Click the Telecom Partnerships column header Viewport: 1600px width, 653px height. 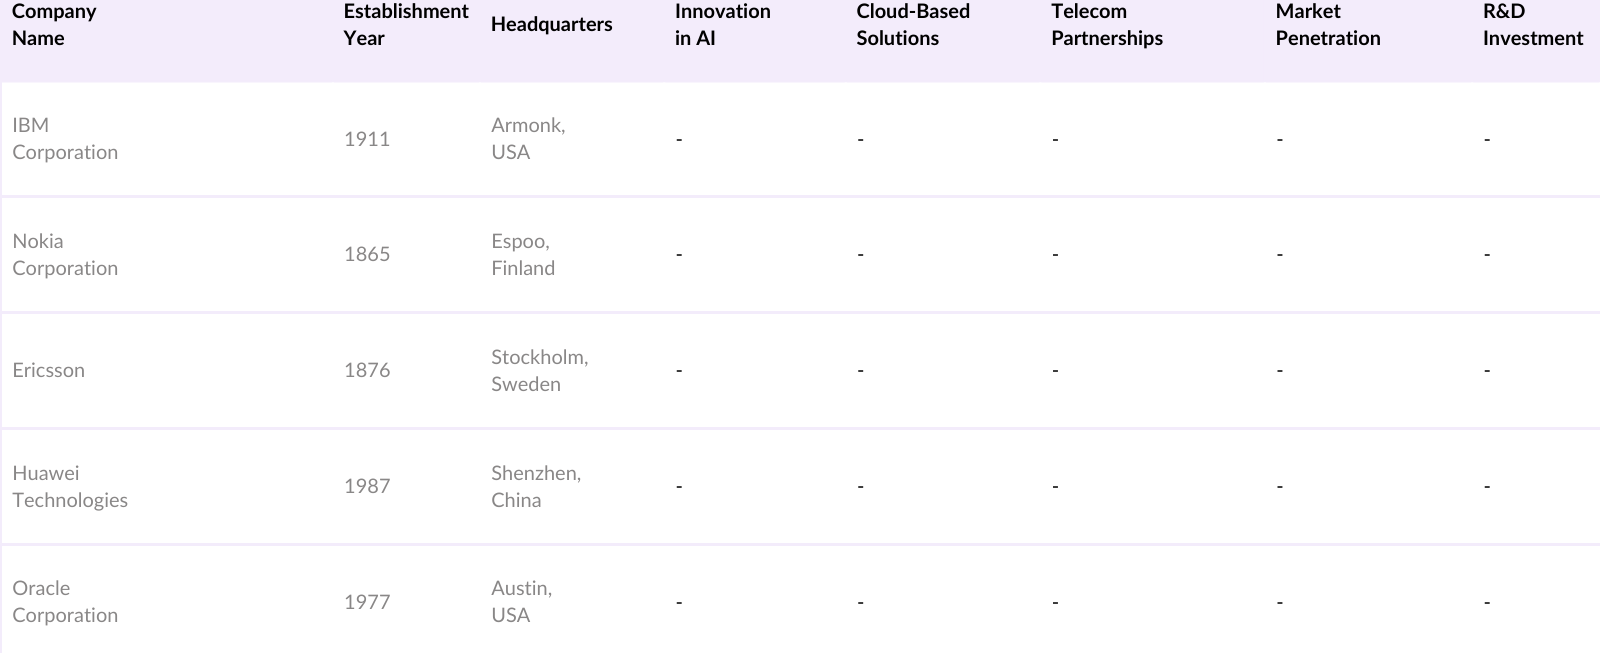[x=1106, y=25]
